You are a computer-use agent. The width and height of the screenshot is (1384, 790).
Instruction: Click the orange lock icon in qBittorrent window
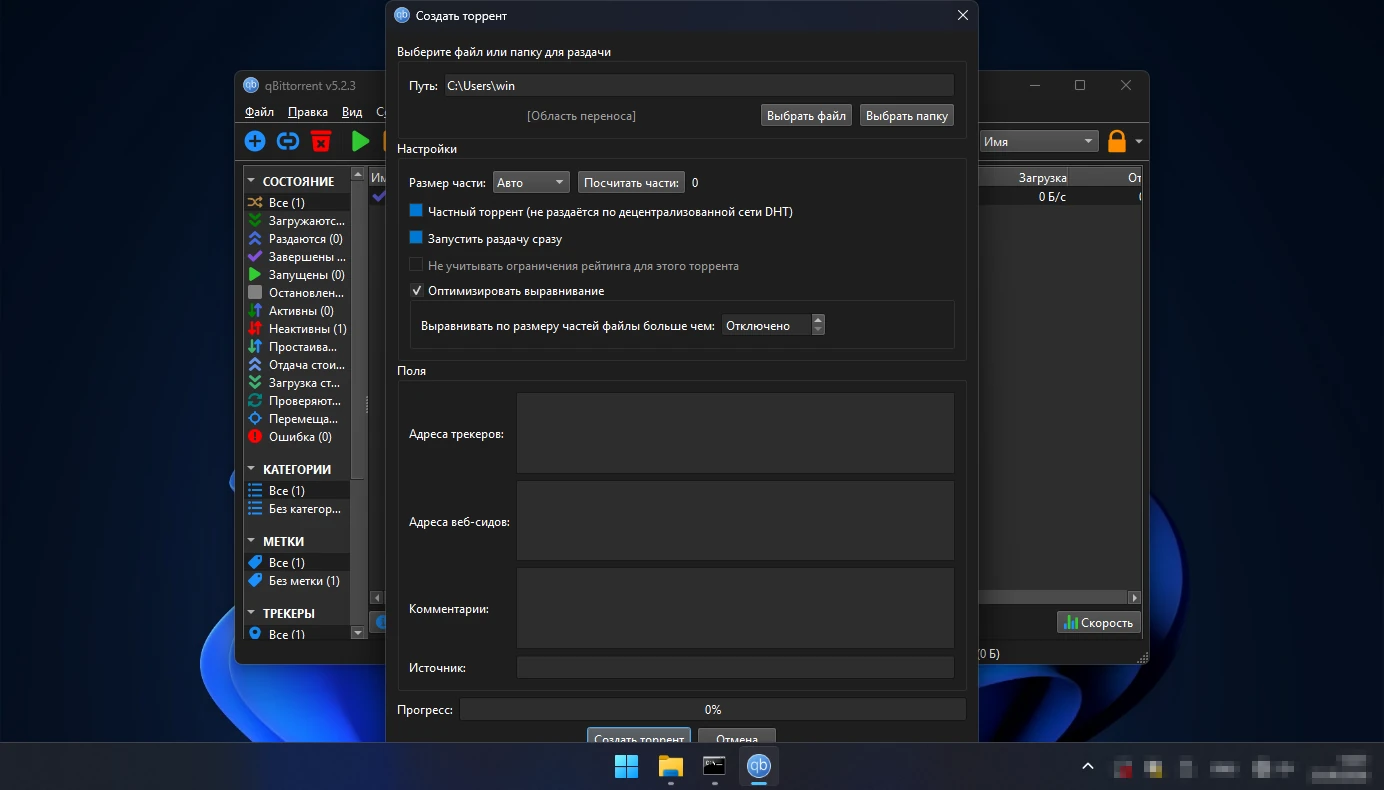(x=1117, y=142)
